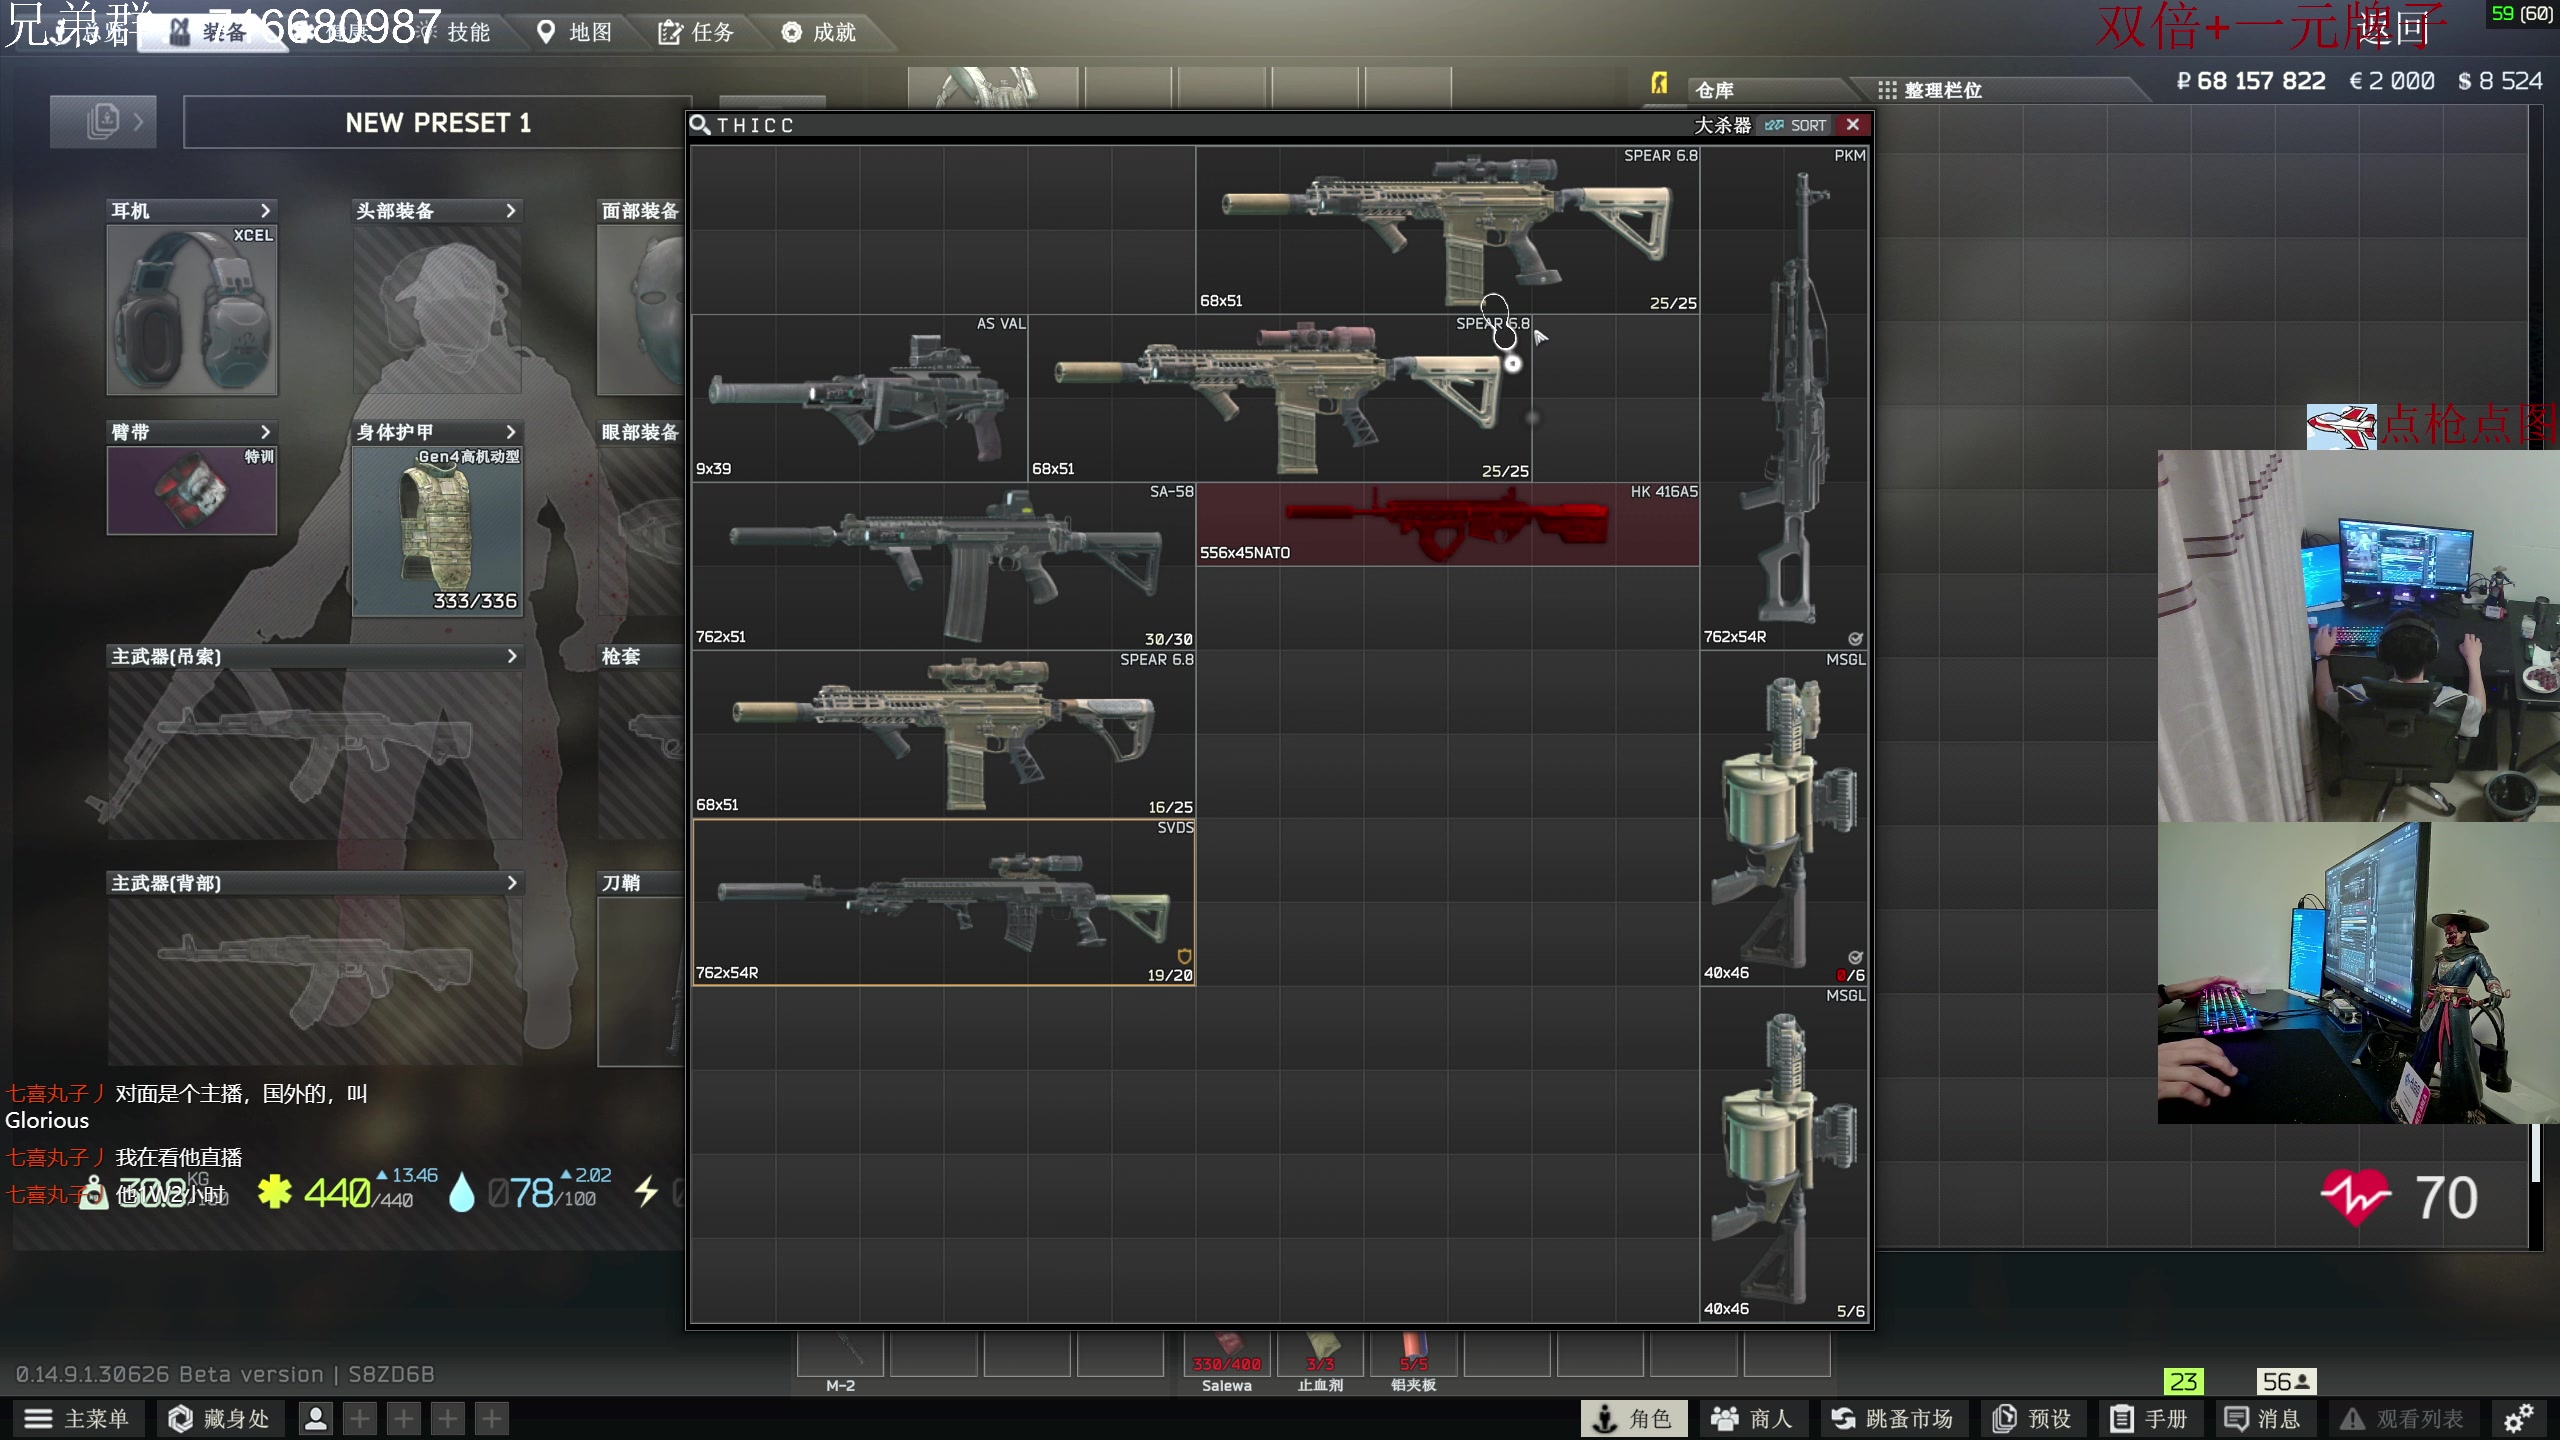Click the rouble balance ₽ 68 157 822

pyautogui.click(x=2251, y=81)
